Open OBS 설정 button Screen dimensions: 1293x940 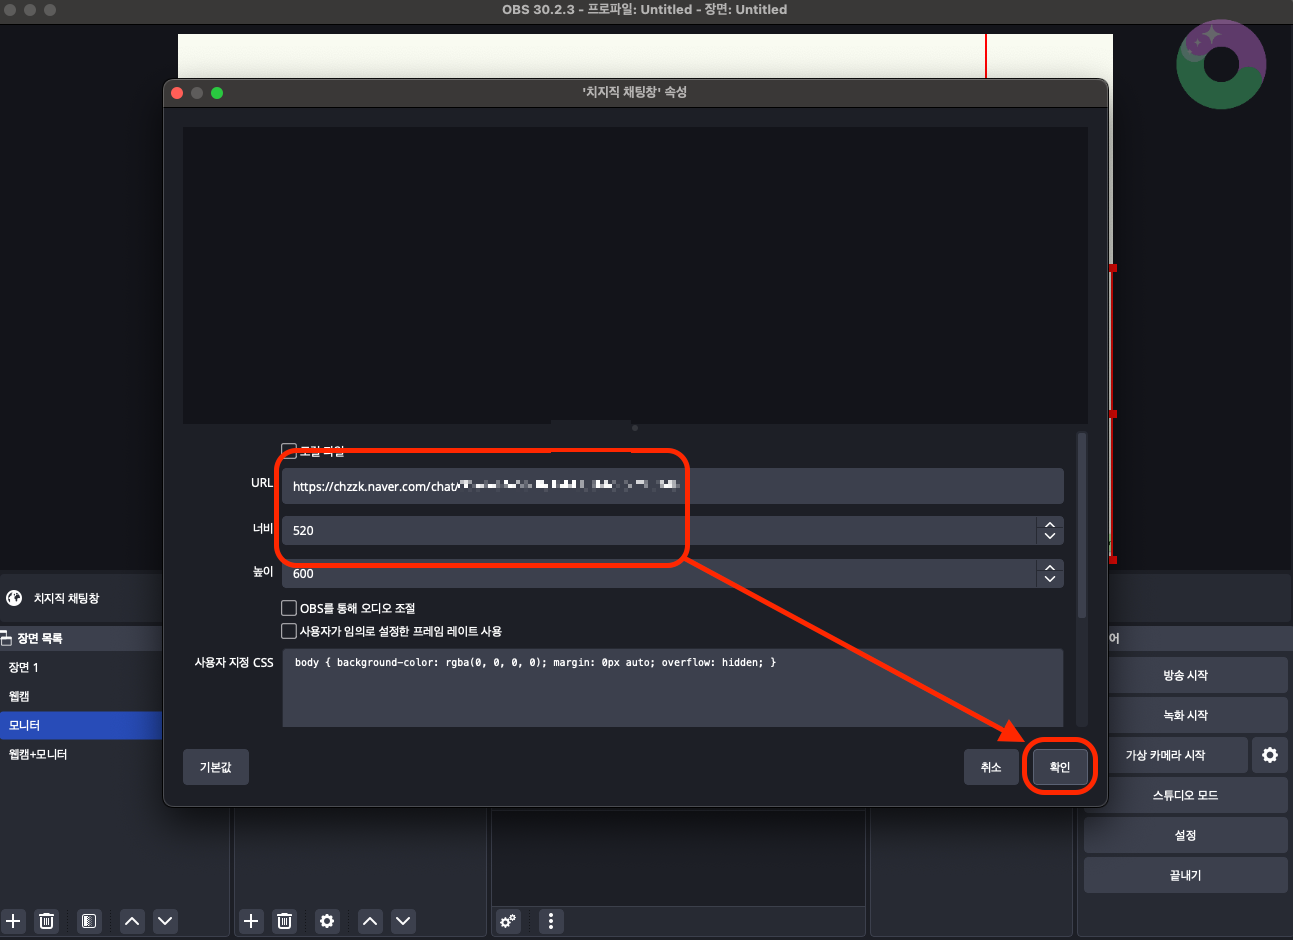coord(1185,835)
